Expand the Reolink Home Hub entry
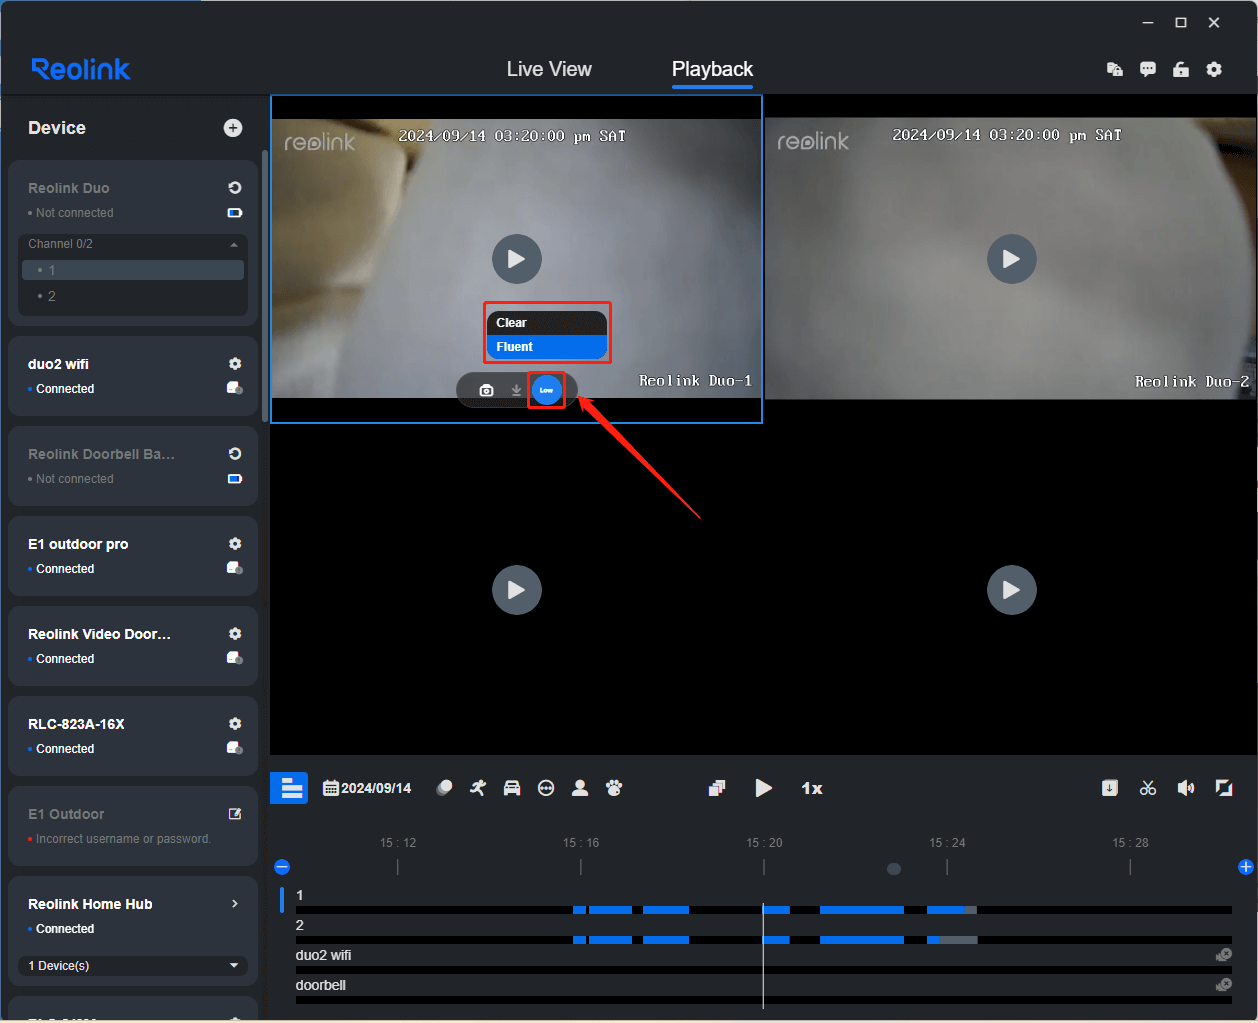The width and height of the screenshot is (1258, 1023). coord(235,904)
